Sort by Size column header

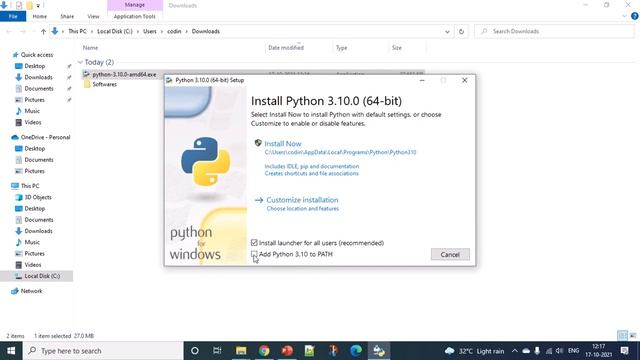(397, 48)
